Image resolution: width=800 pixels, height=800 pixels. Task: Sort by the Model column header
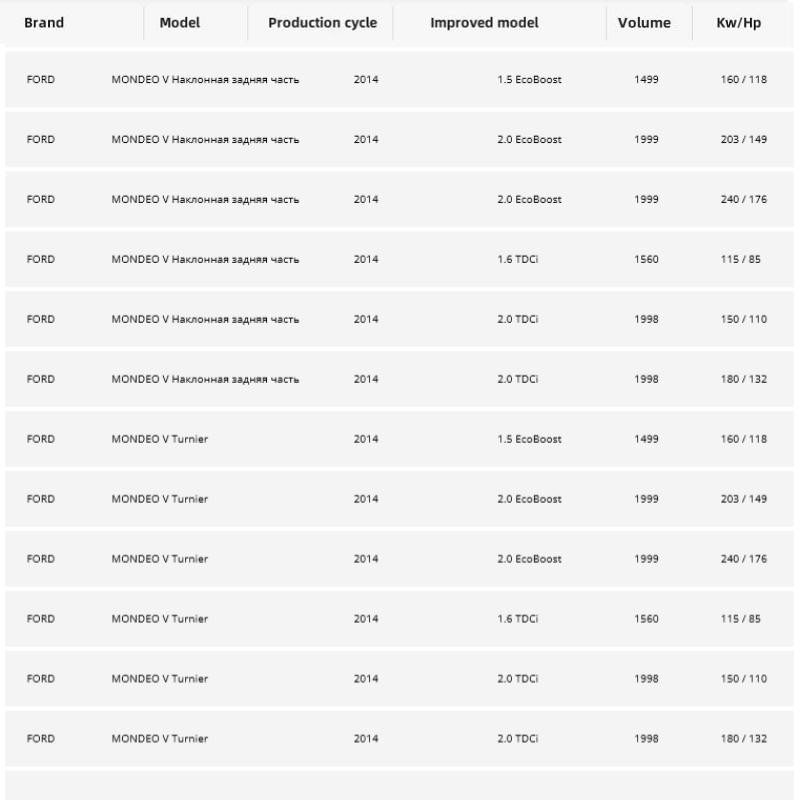pos(180,23)
